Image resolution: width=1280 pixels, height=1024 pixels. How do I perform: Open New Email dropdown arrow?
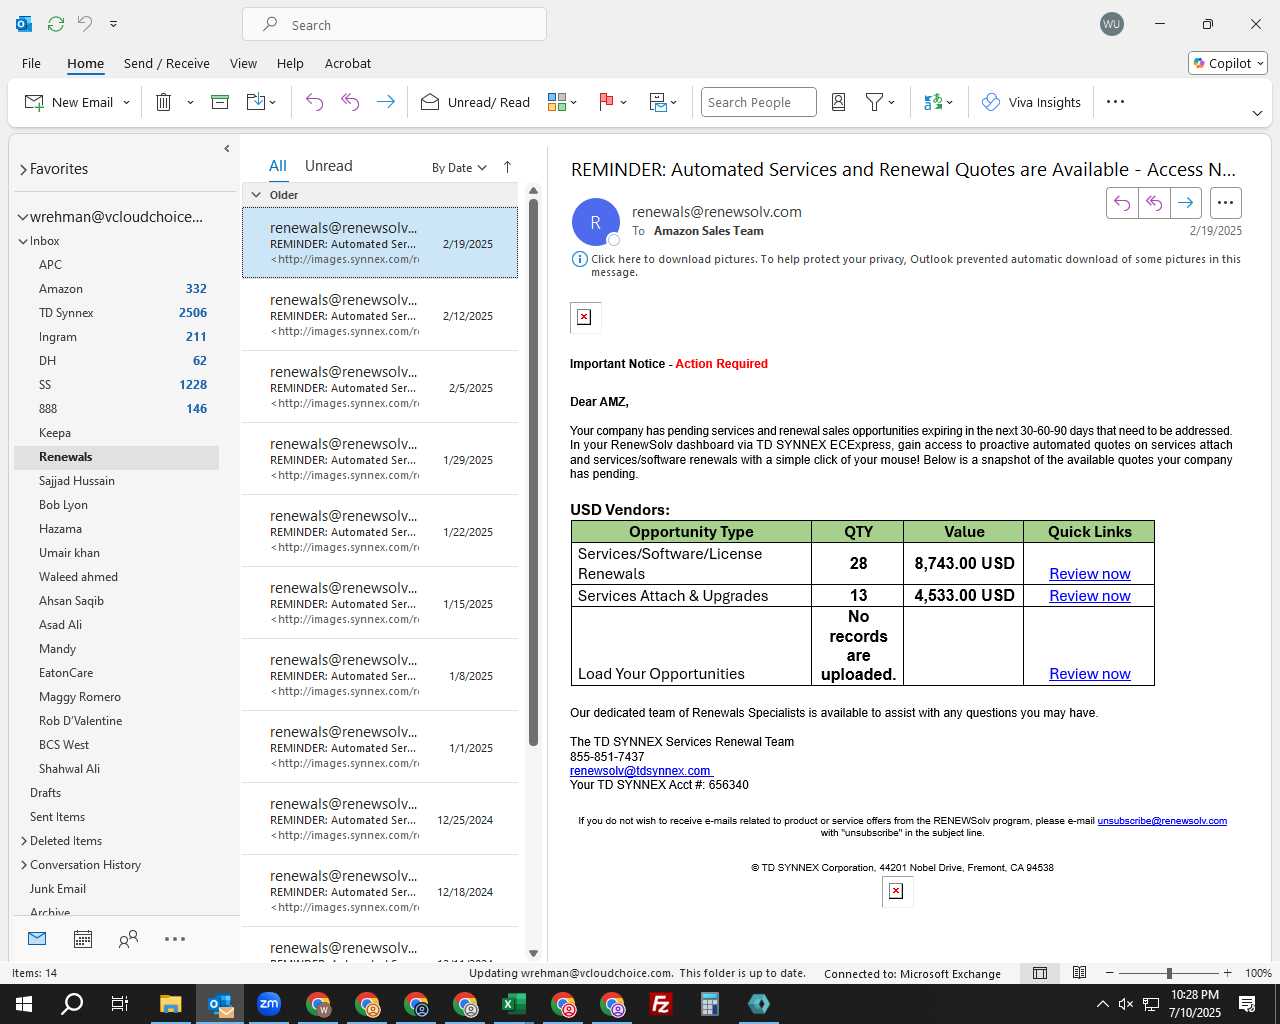[126, 103]
